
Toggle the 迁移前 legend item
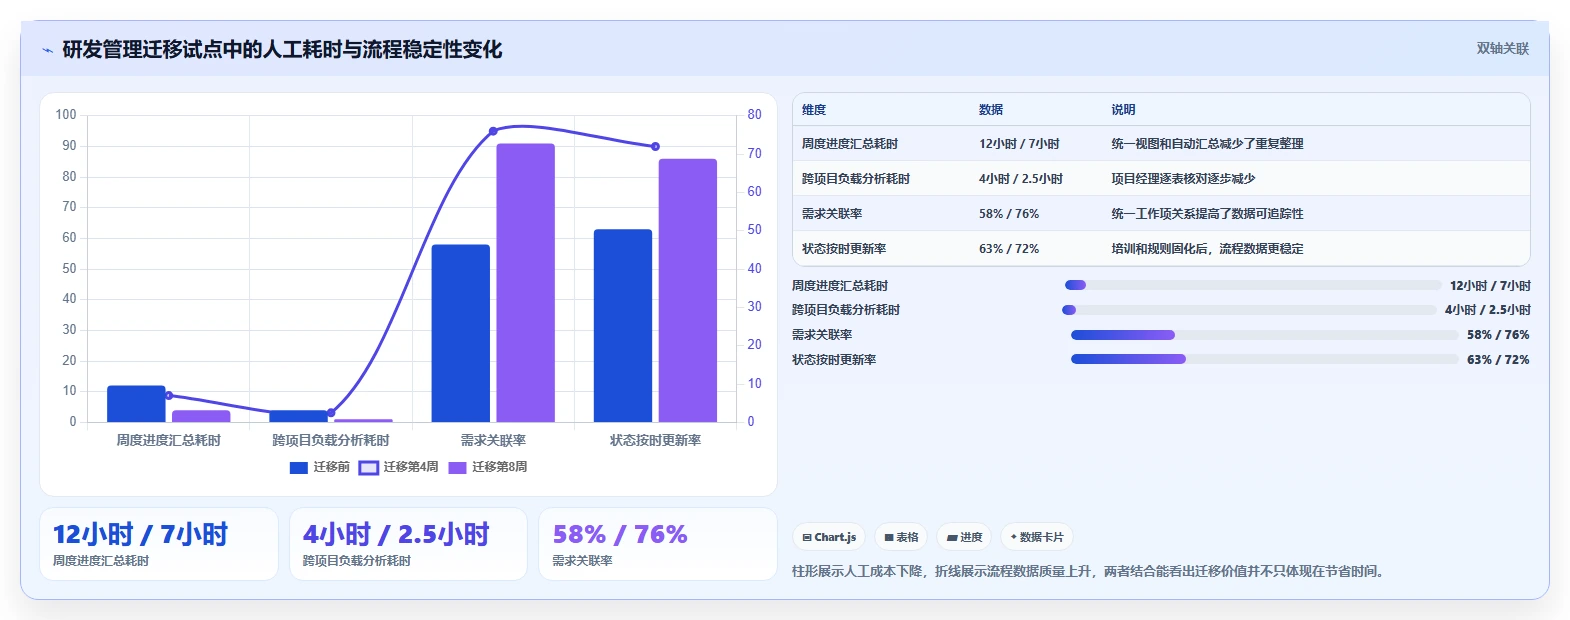(x=319, y=467)
